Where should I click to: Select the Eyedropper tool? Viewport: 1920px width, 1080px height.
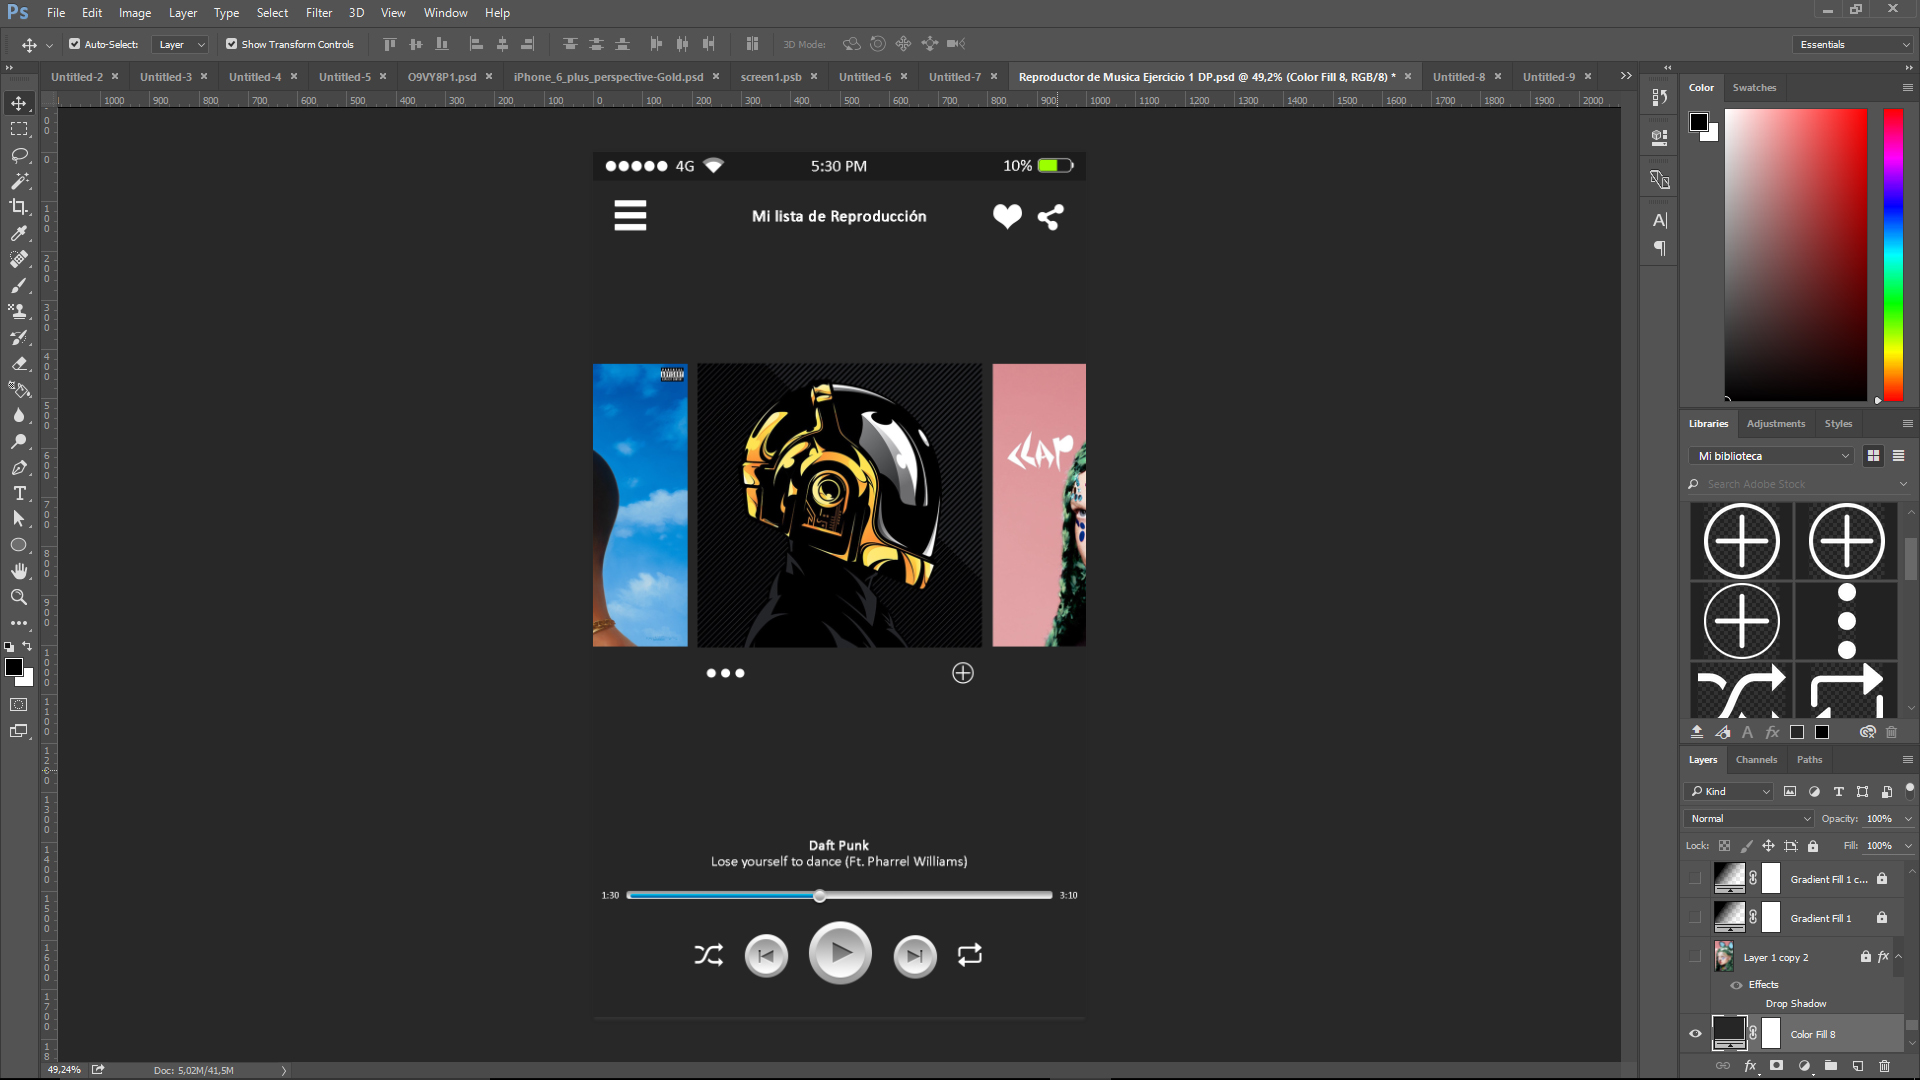[x=19, y=233]
